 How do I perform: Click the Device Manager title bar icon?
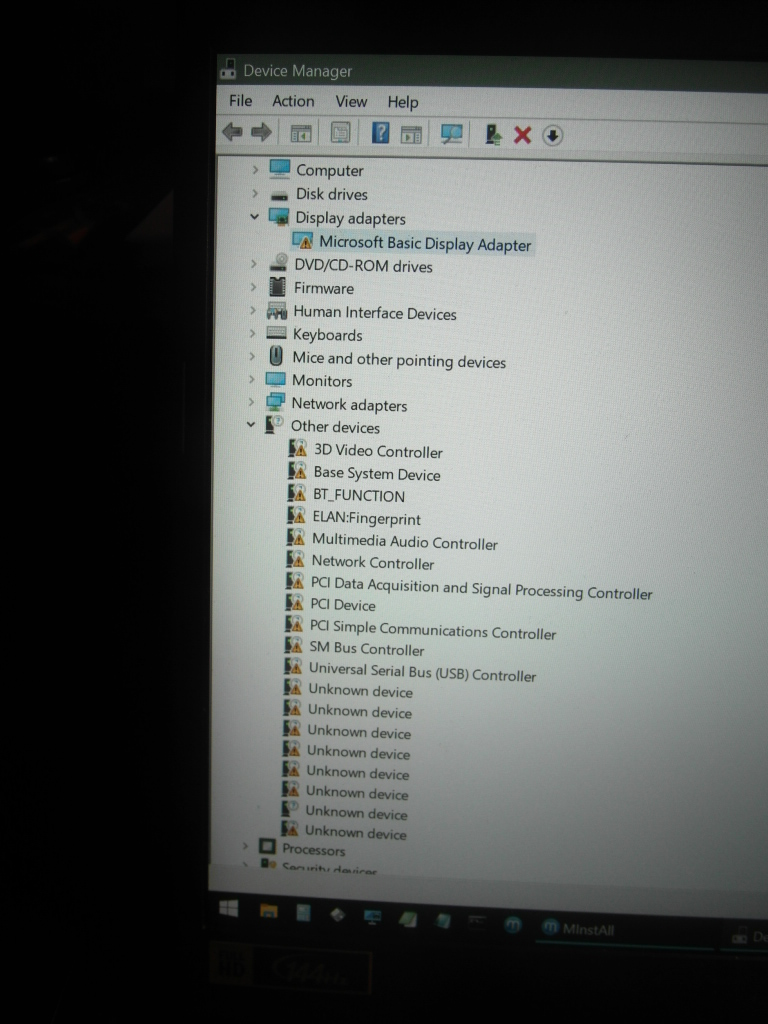coord(228,69)
